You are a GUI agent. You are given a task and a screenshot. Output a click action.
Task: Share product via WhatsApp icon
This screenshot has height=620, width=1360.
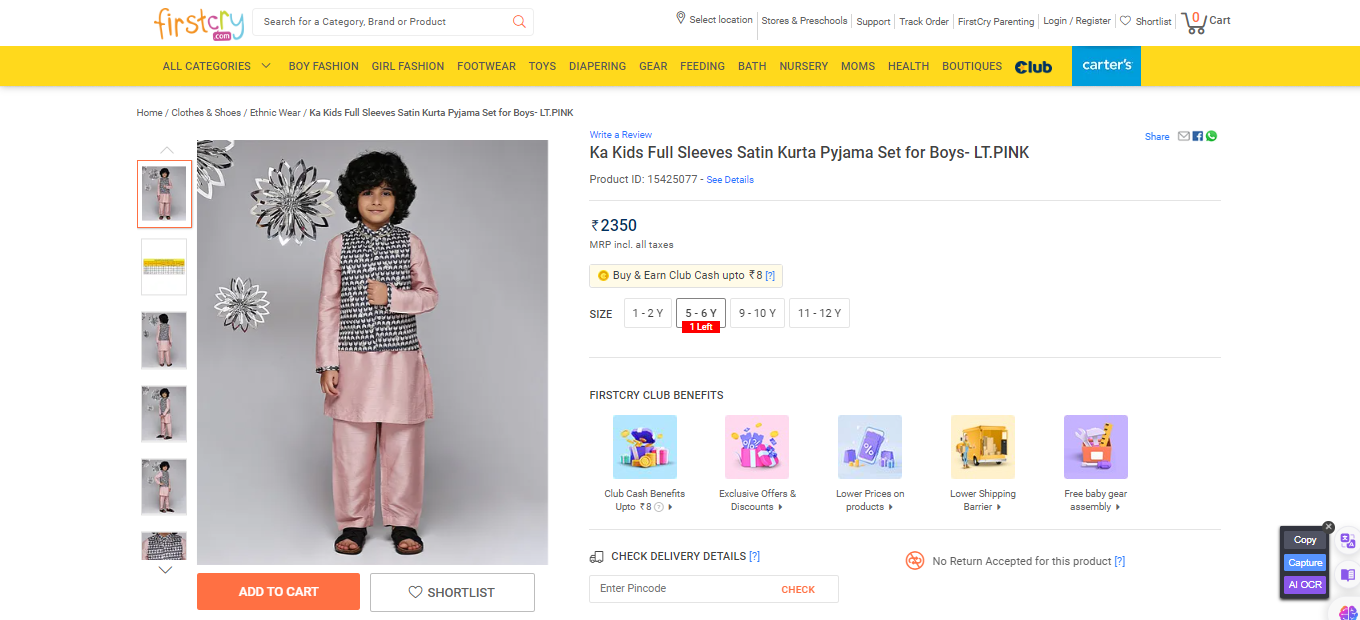pos(1212,136)
